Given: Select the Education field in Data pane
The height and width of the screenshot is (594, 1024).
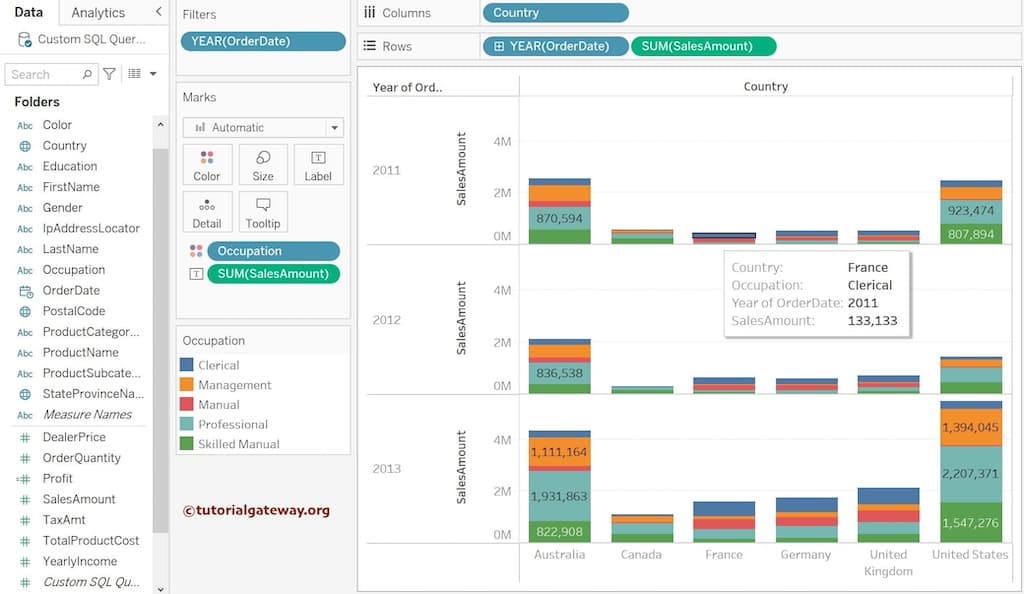Looking at the screenshot, I should [x=70, y=166].
